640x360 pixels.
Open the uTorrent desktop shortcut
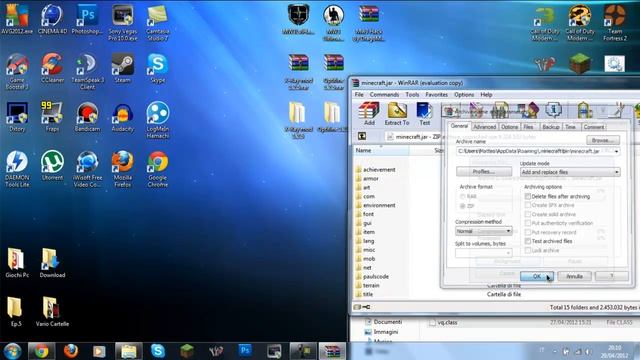point(52,166)
